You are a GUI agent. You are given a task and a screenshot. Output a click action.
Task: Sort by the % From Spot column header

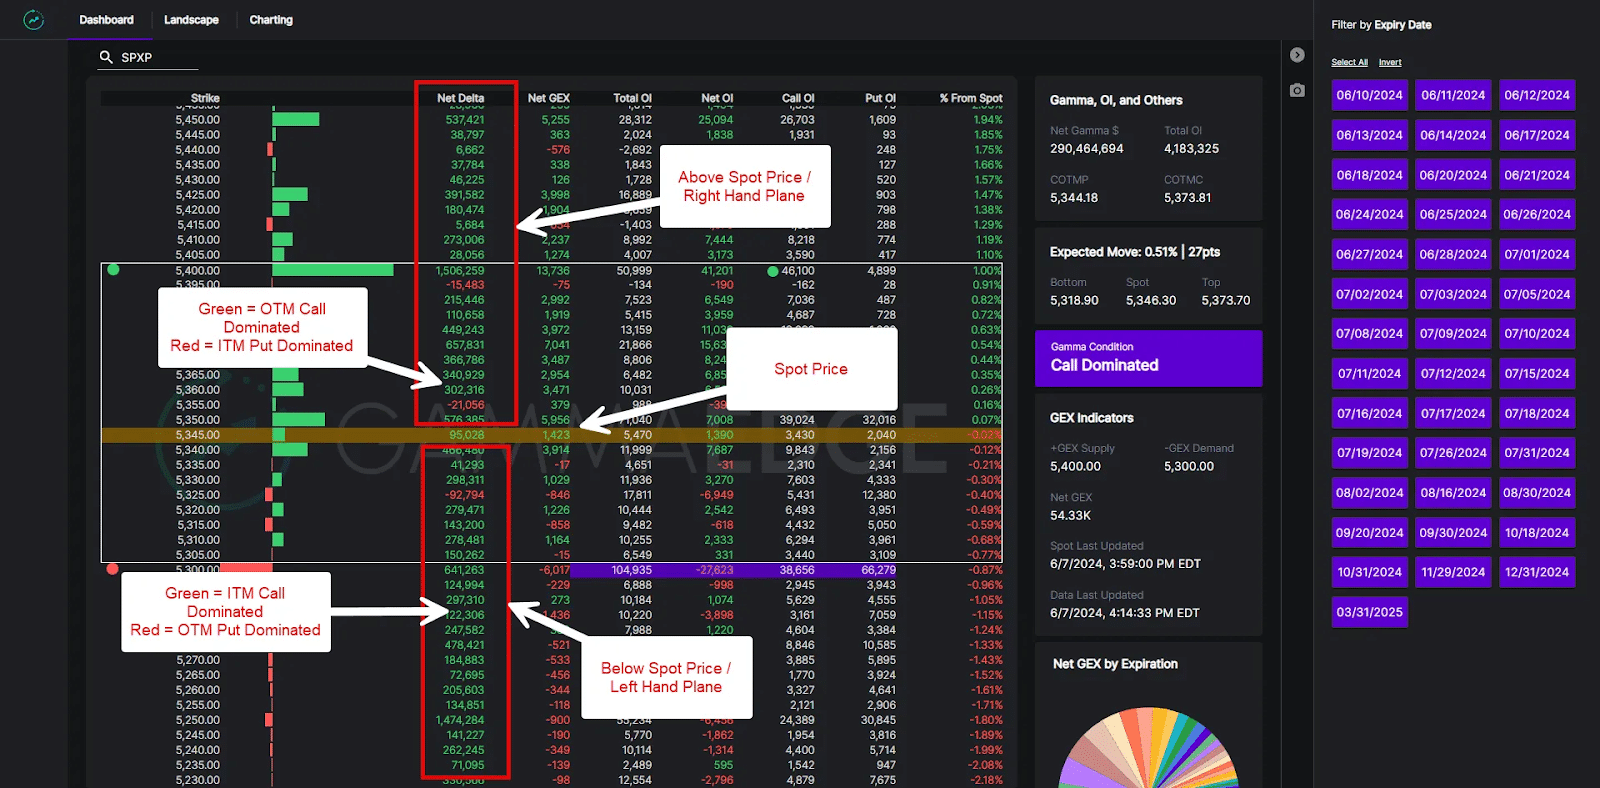(x=970, y=98)
